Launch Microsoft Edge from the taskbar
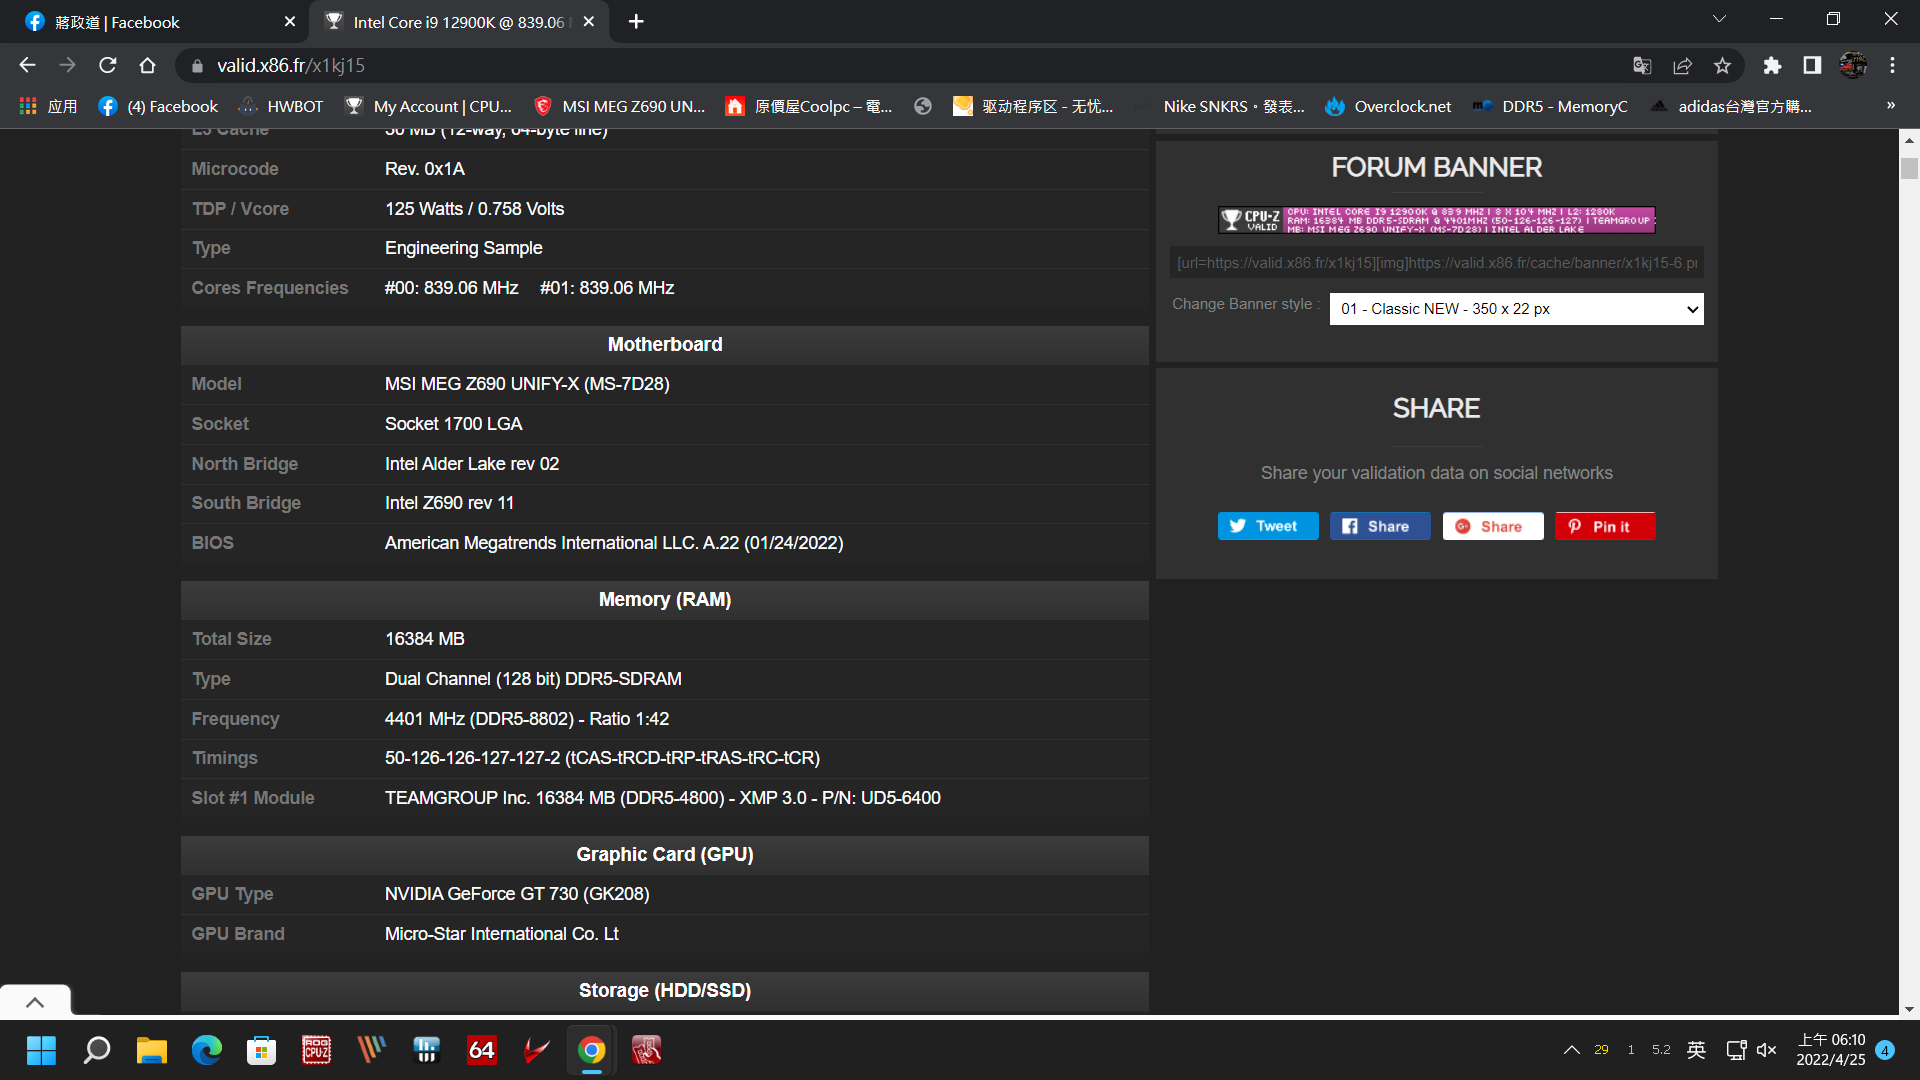The height and width of the screenshot is (1080, 1920). 207,1050
